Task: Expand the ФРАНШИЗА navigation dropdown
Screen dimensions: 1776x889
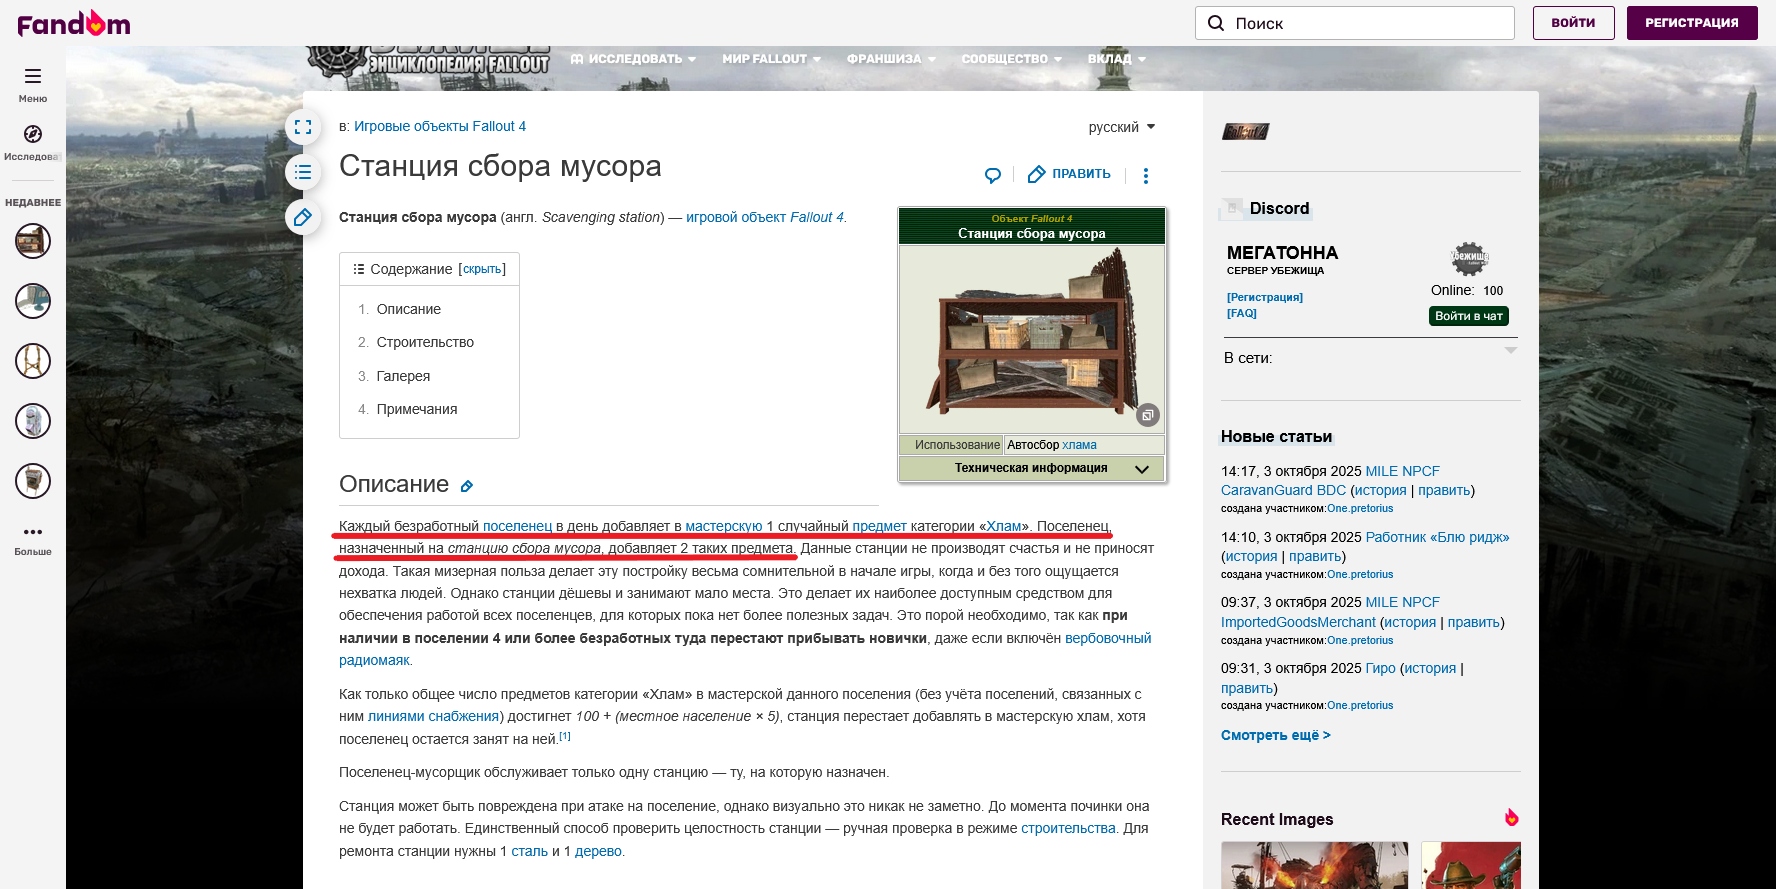Action: click(892, 59)
